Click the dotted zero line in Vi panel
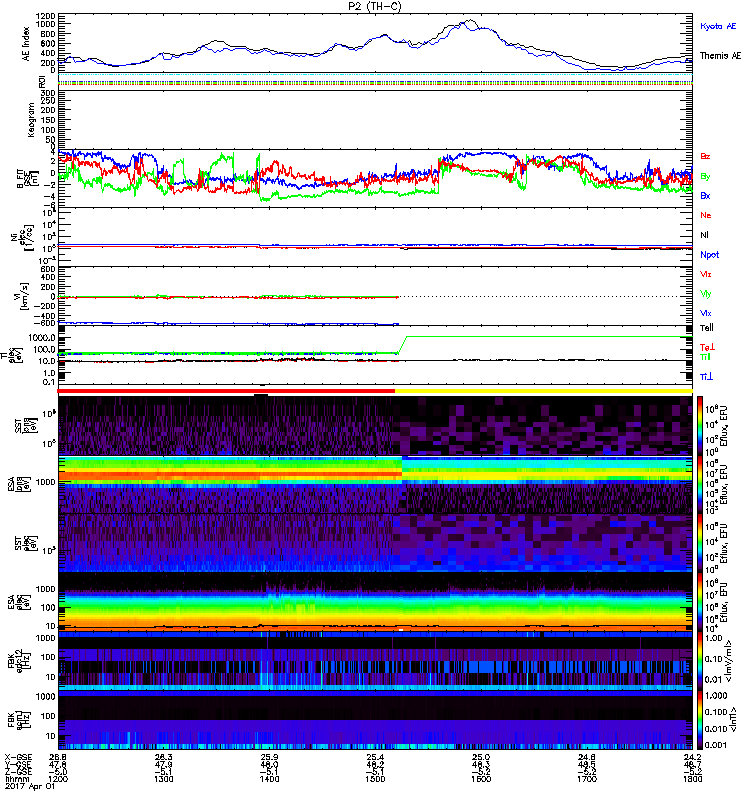 545,296
